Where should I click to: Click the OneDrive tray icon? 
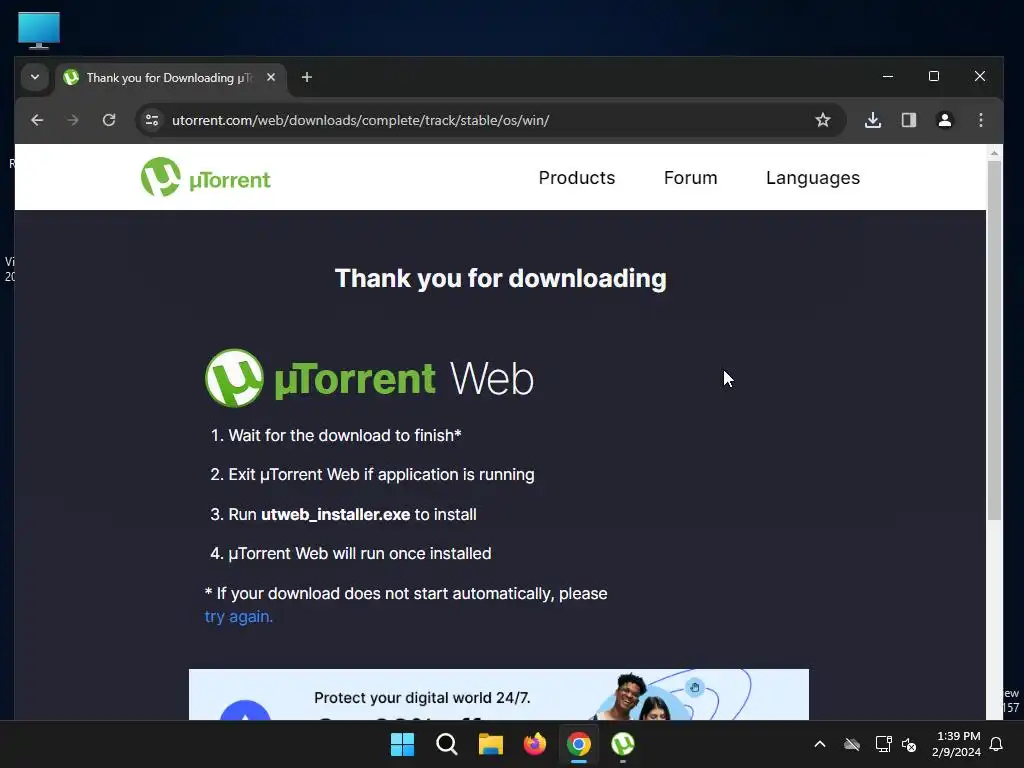pos(852,744)
